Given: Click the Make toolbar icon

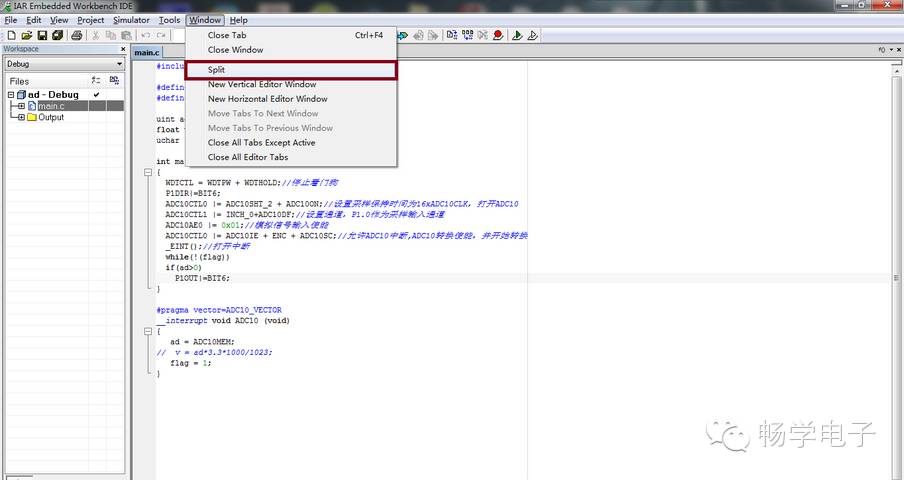Looking at the screenshot, I should [x=468, y=35].
